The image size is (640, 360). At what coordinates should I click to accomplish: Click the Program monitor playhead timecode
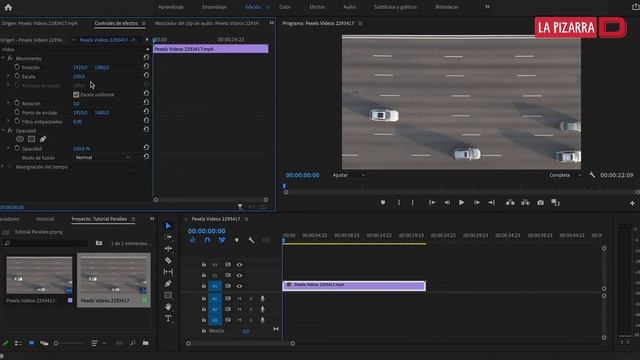pos(302,175)
